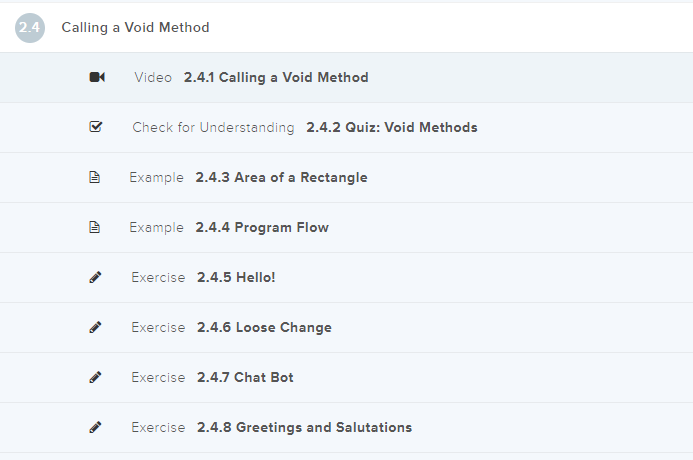Click the pencil icon beside the Hello! exercise
This screenshot has height=460, width=693.
pyautogui.click(x=95, y=277)
